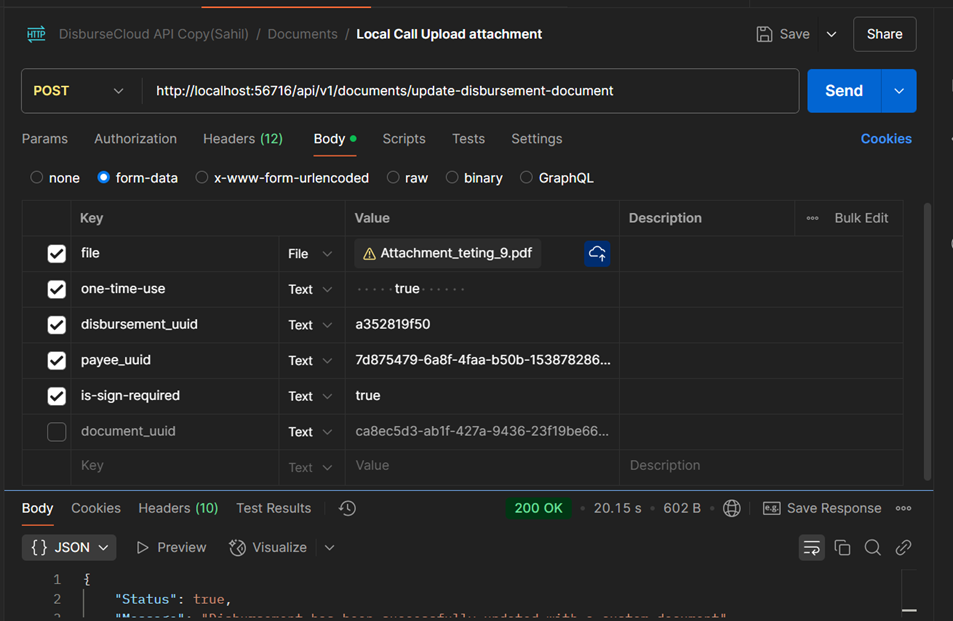Open the JSON format dropdown
This screenshot has height=621, width=953.
click(69, 547)
